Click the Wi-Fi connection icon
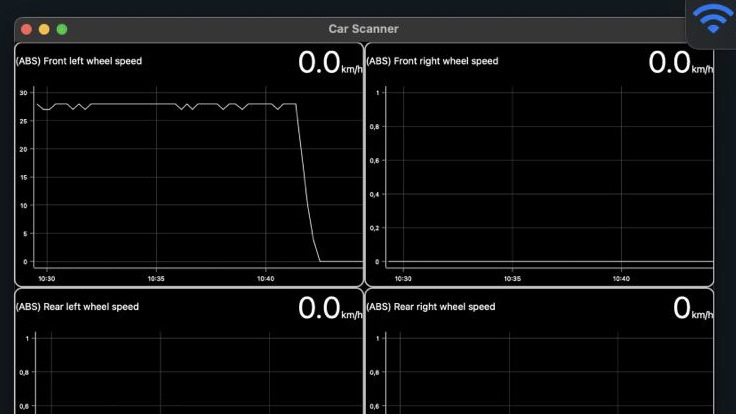This screenshot has height=414, width=736. 713,18
